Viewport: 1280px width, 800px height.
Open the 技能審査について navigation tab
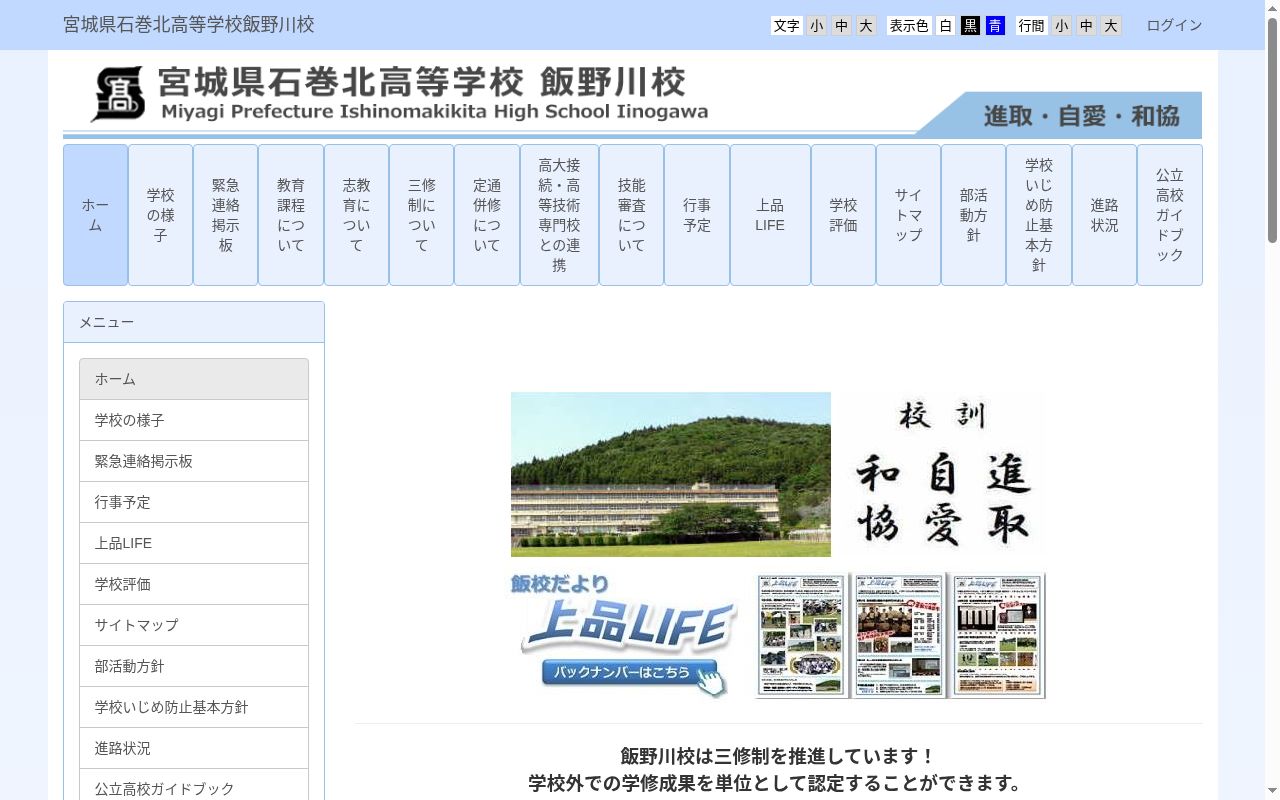632,215
